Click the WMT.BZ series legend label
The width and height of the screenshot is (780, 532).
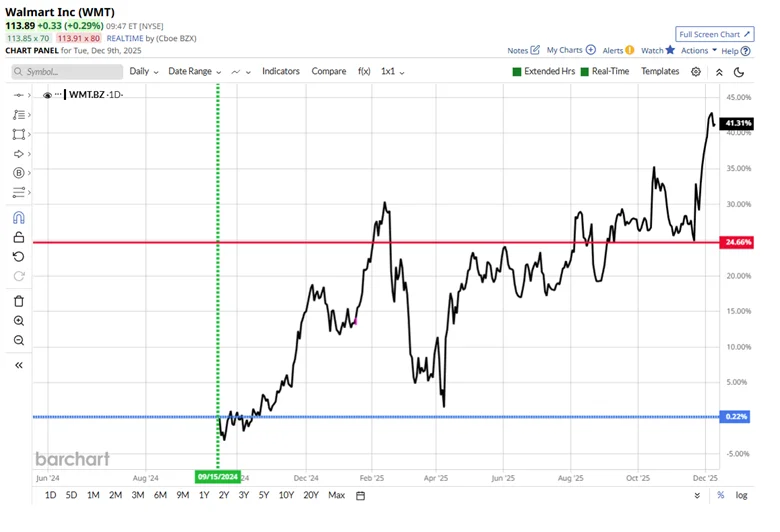pyautogui.click(x=96, y=95)
